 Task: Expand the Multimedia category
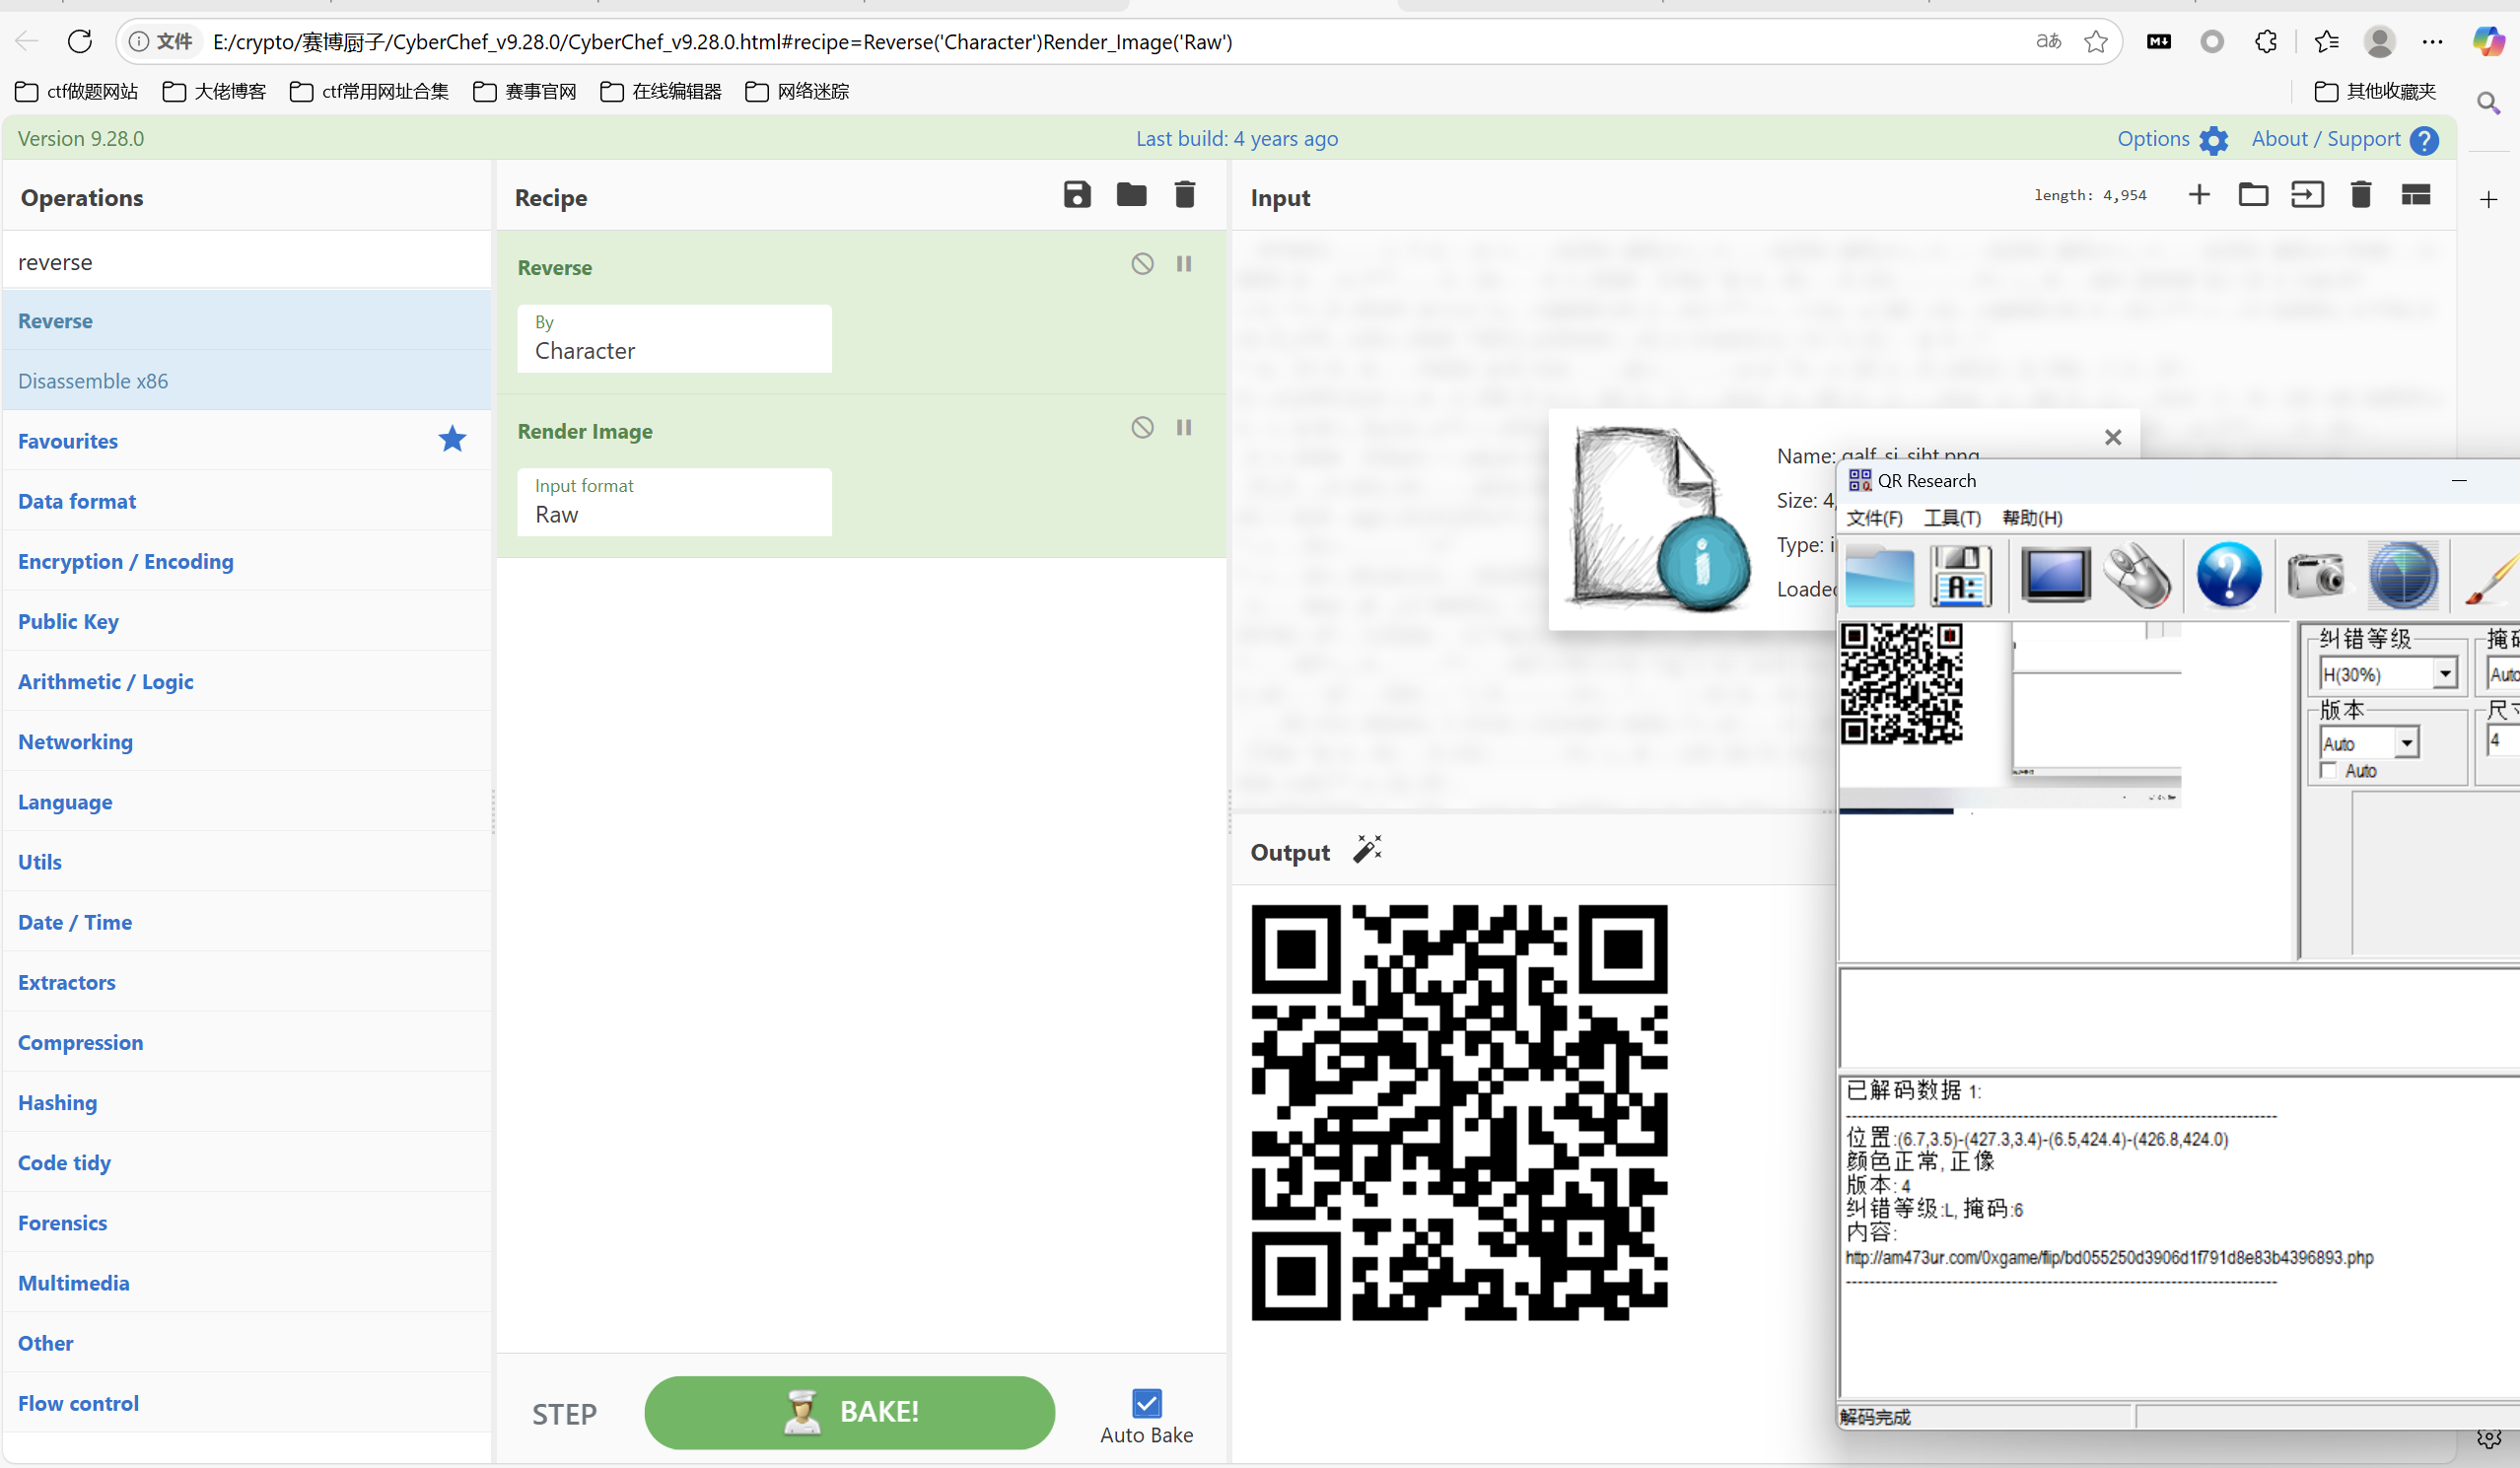(x=247, y=1282)
